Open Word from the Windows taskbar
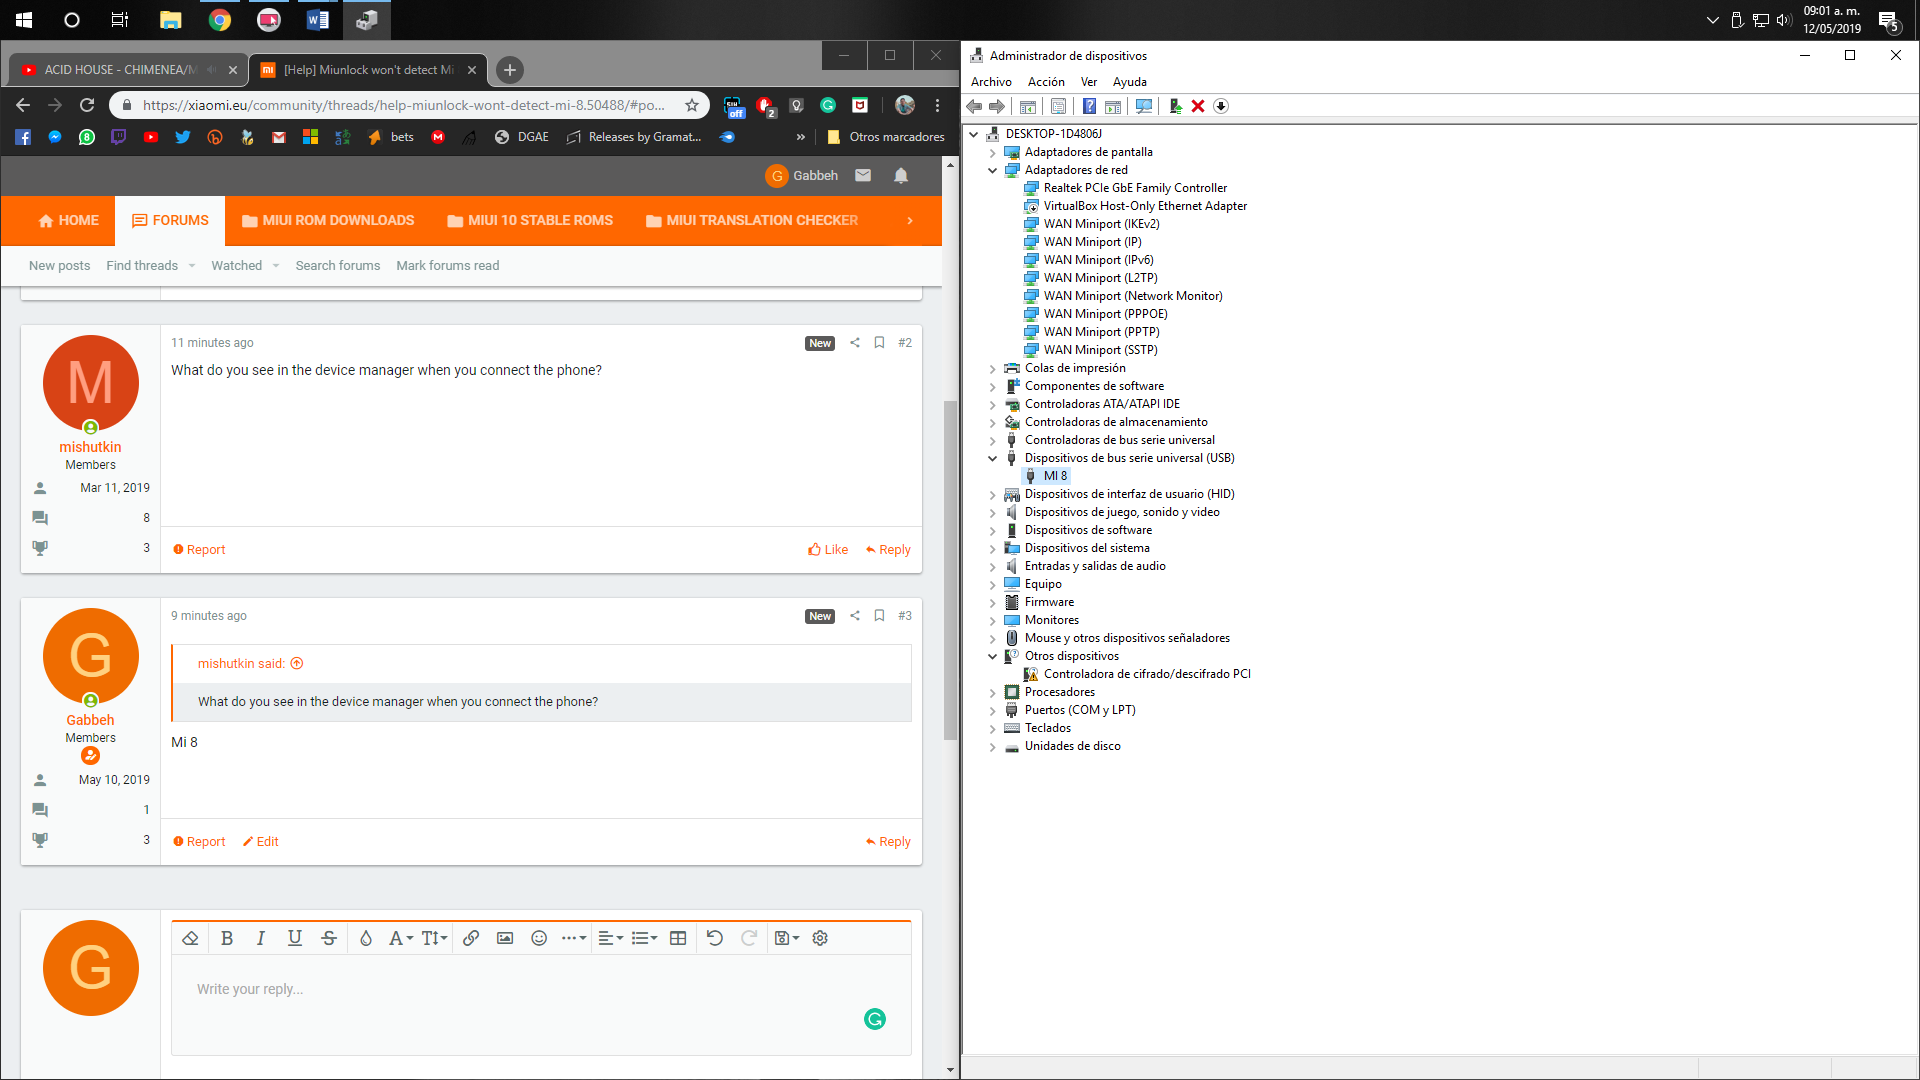This screenshot has height=1080, width=1920. (x=318, y=20)
